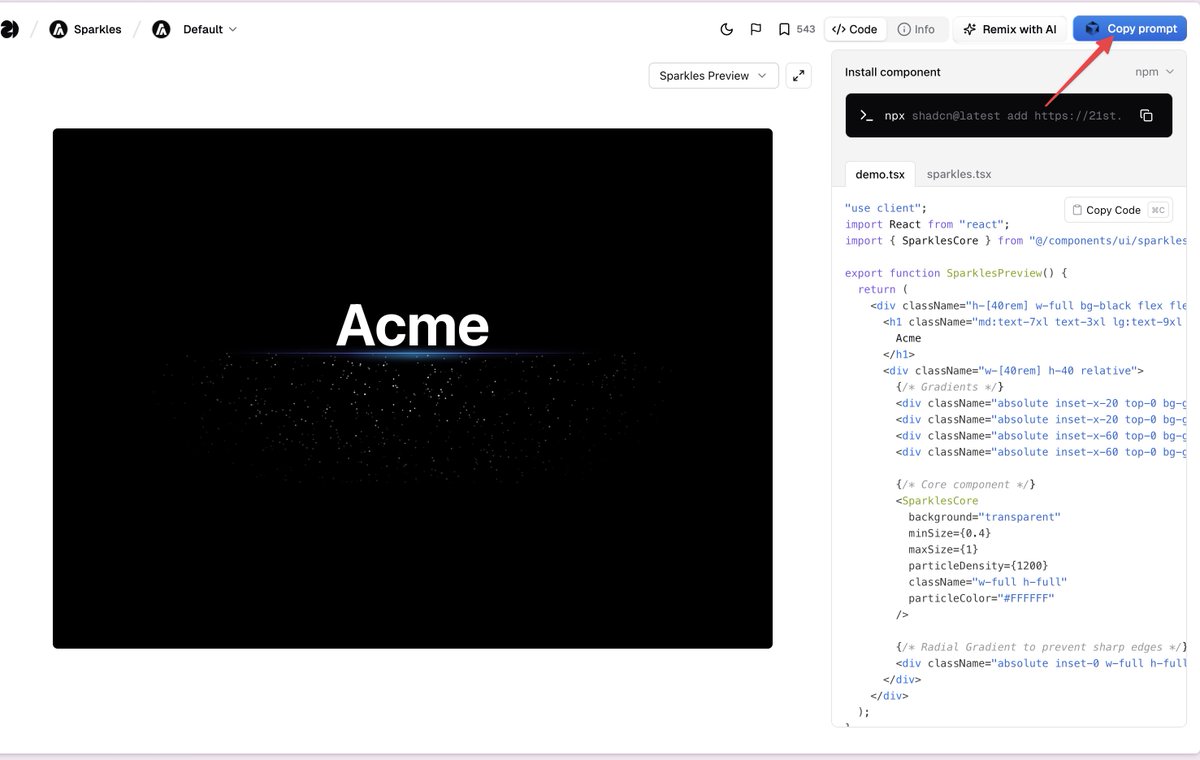
Task: Select the demo.tsx tab
Action: click(879, 174)
